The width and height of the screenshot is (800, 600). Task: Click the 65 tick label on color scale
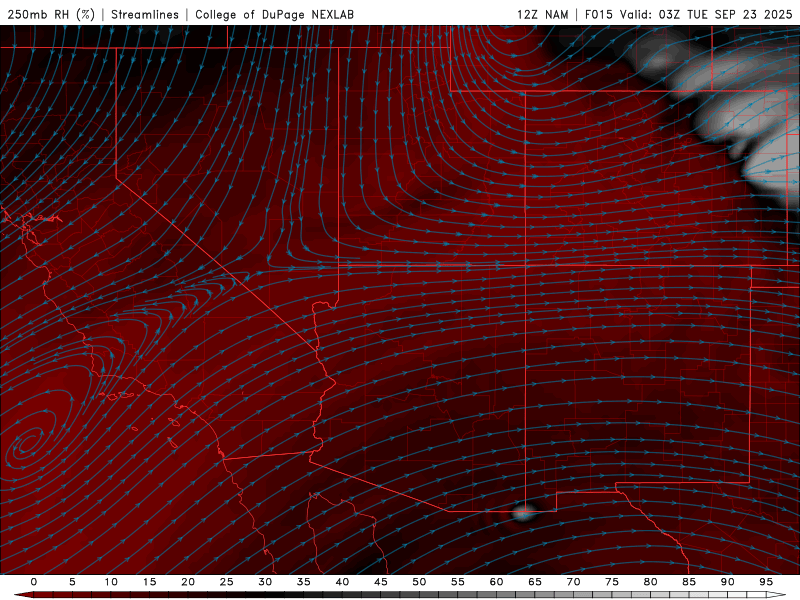(535, 582)
